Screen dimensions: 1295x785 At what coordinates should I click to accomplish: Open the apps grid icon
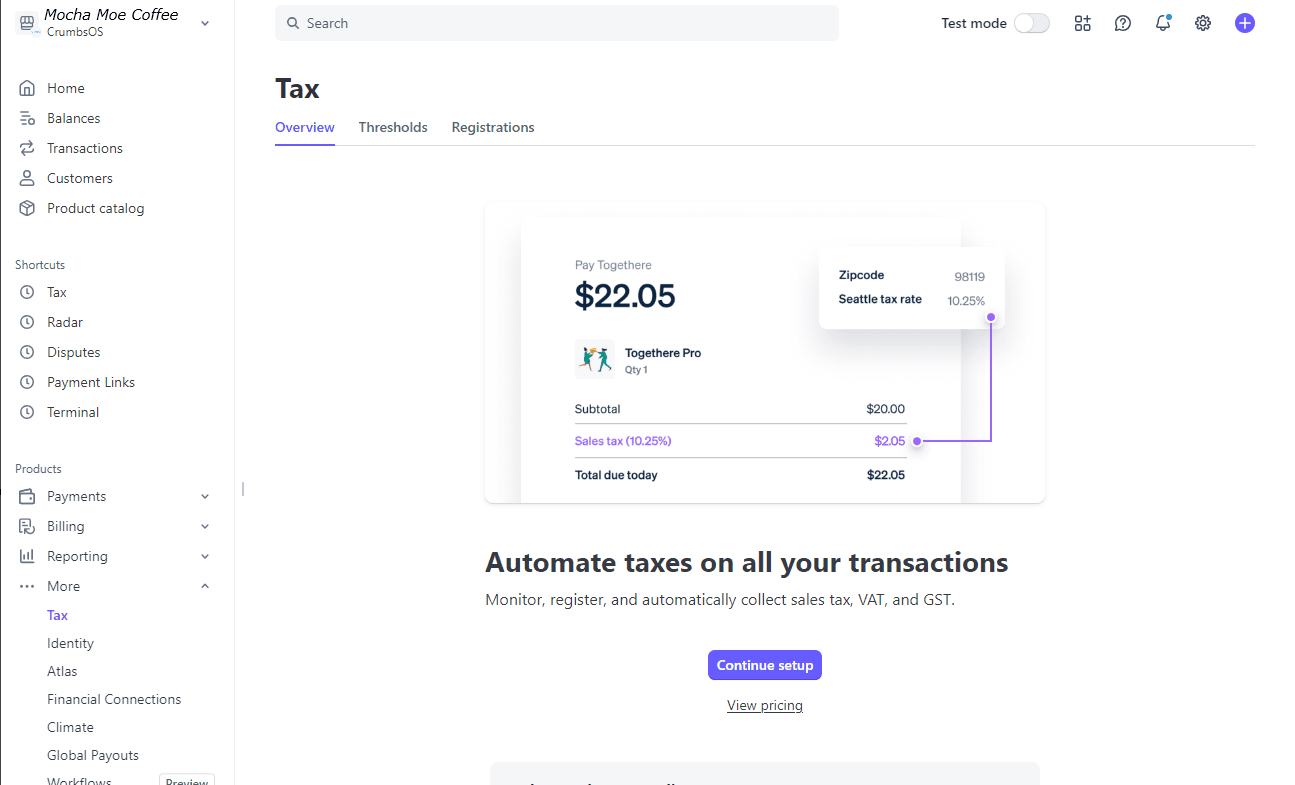coord(1082,23)
